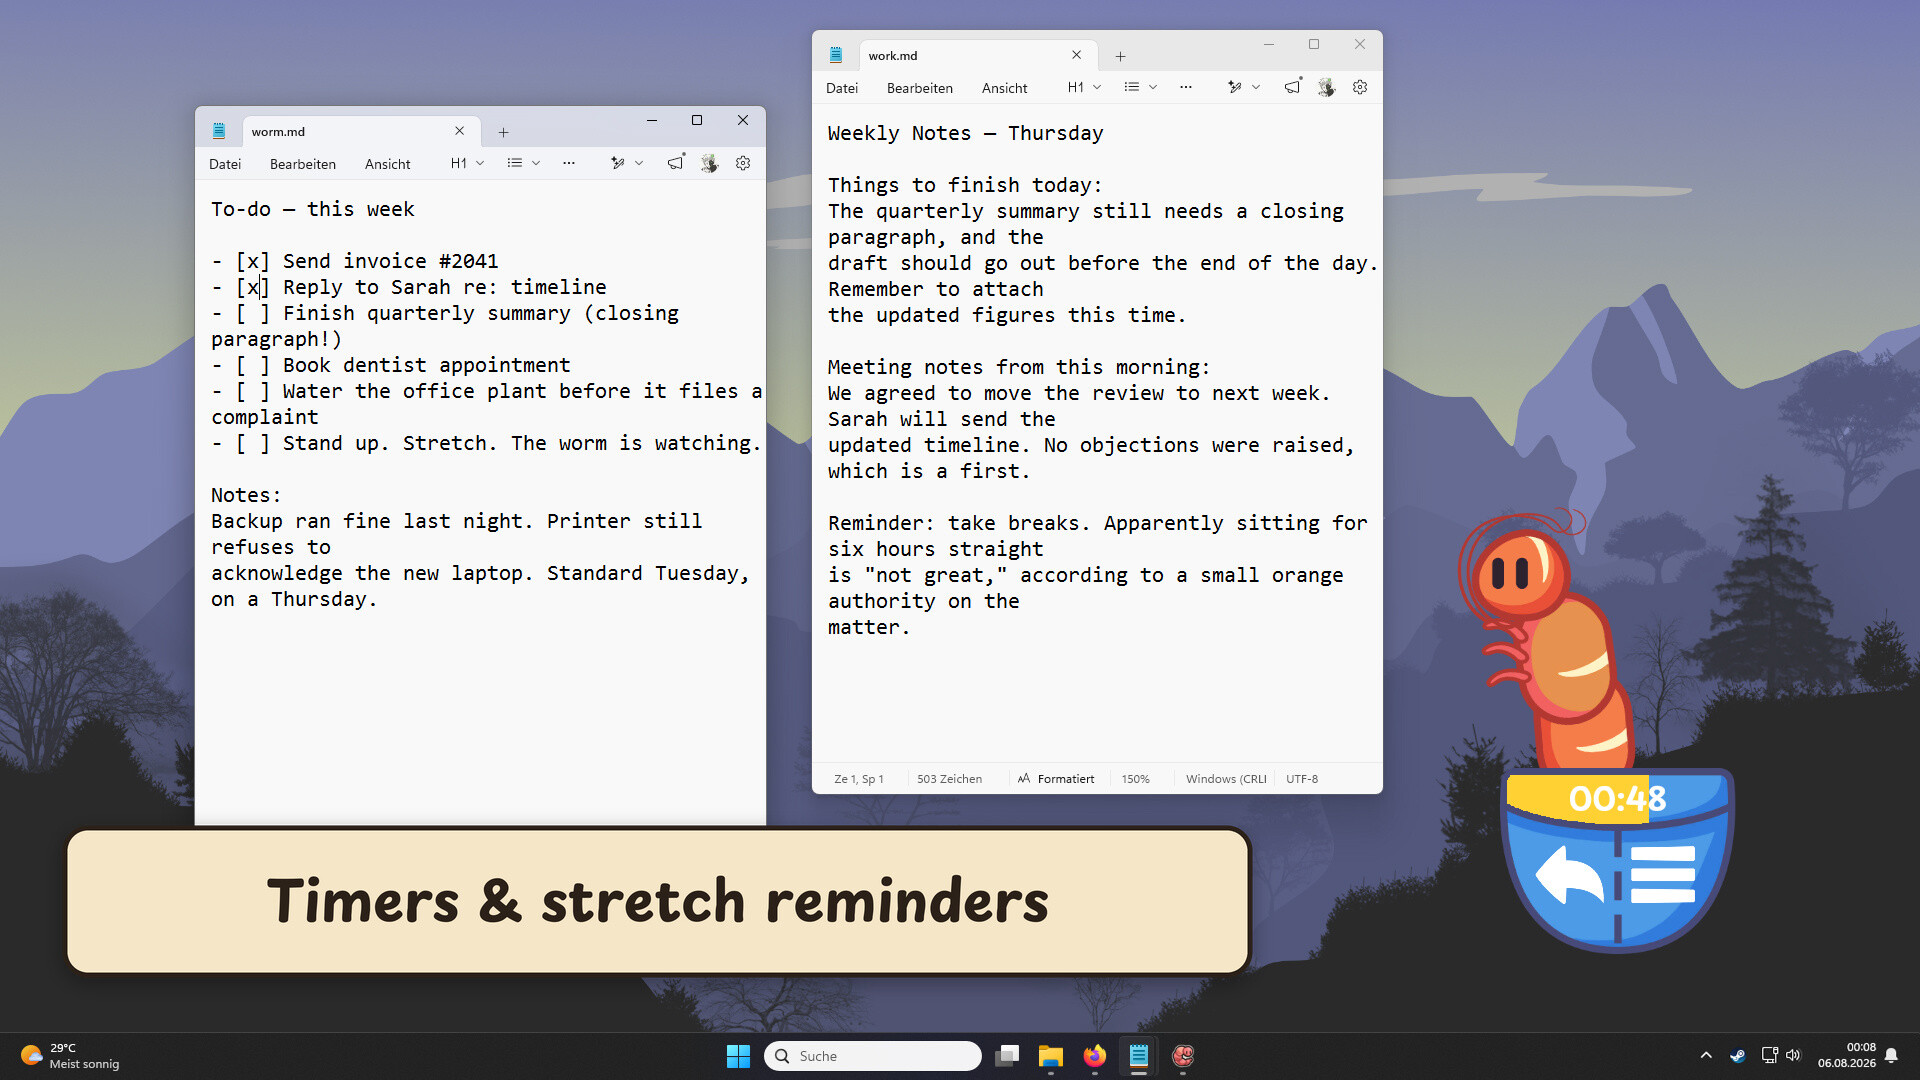This screenshot has width=1920, height=1080.
Task: Open Task View from the taskbar
Action: click(1007, 1056)
